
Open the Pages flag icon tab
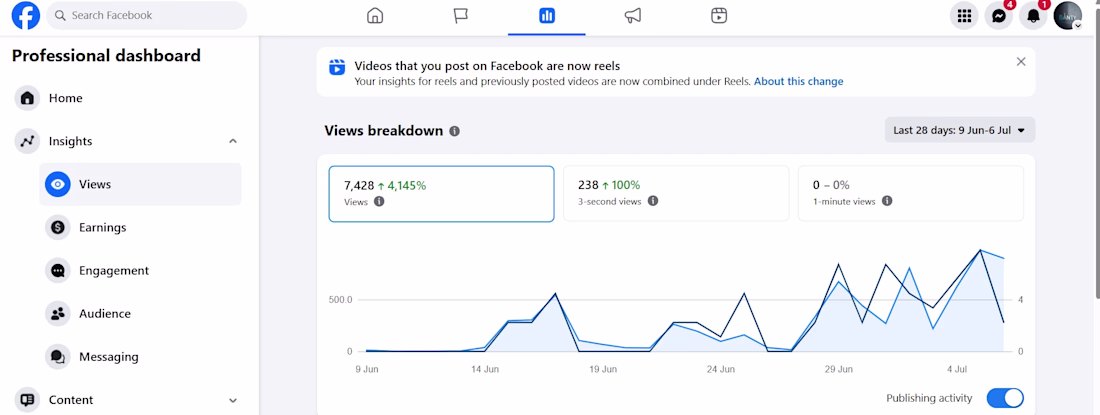click(x=461, y=15)
